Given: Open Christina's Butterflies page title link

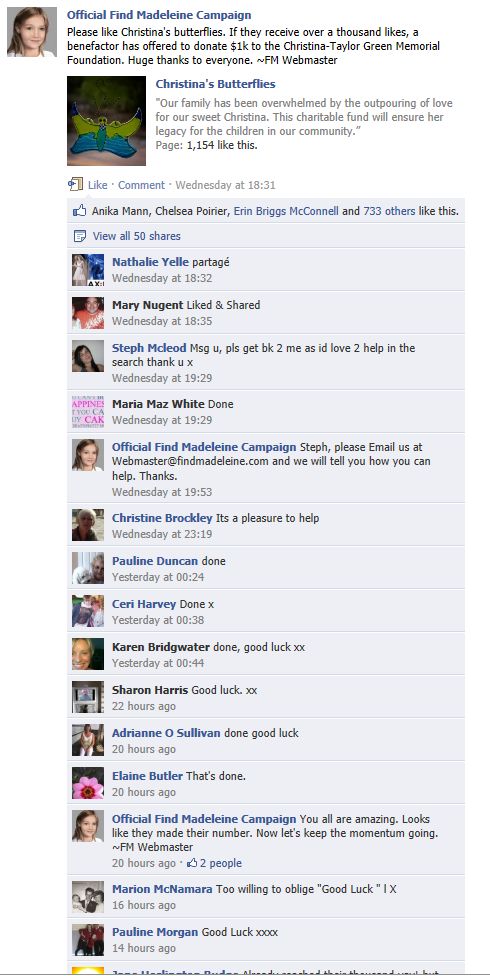Looking at the screenshot, I should 215,84.
